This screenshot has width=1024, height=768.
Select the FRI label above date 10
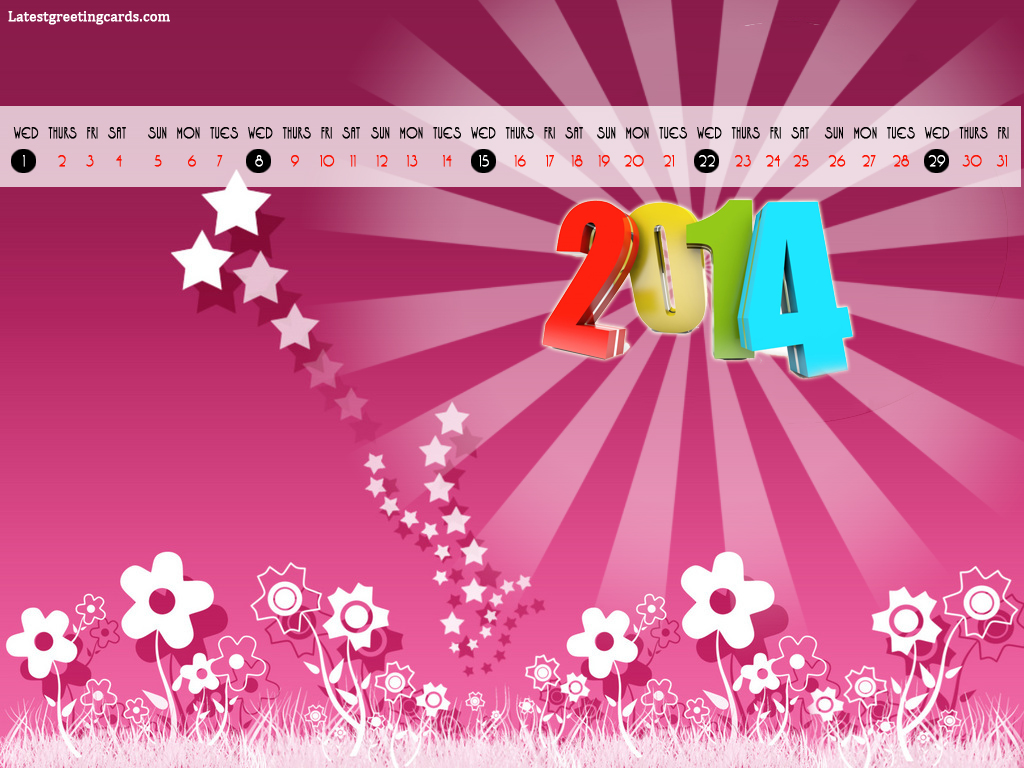pos(327,133)
